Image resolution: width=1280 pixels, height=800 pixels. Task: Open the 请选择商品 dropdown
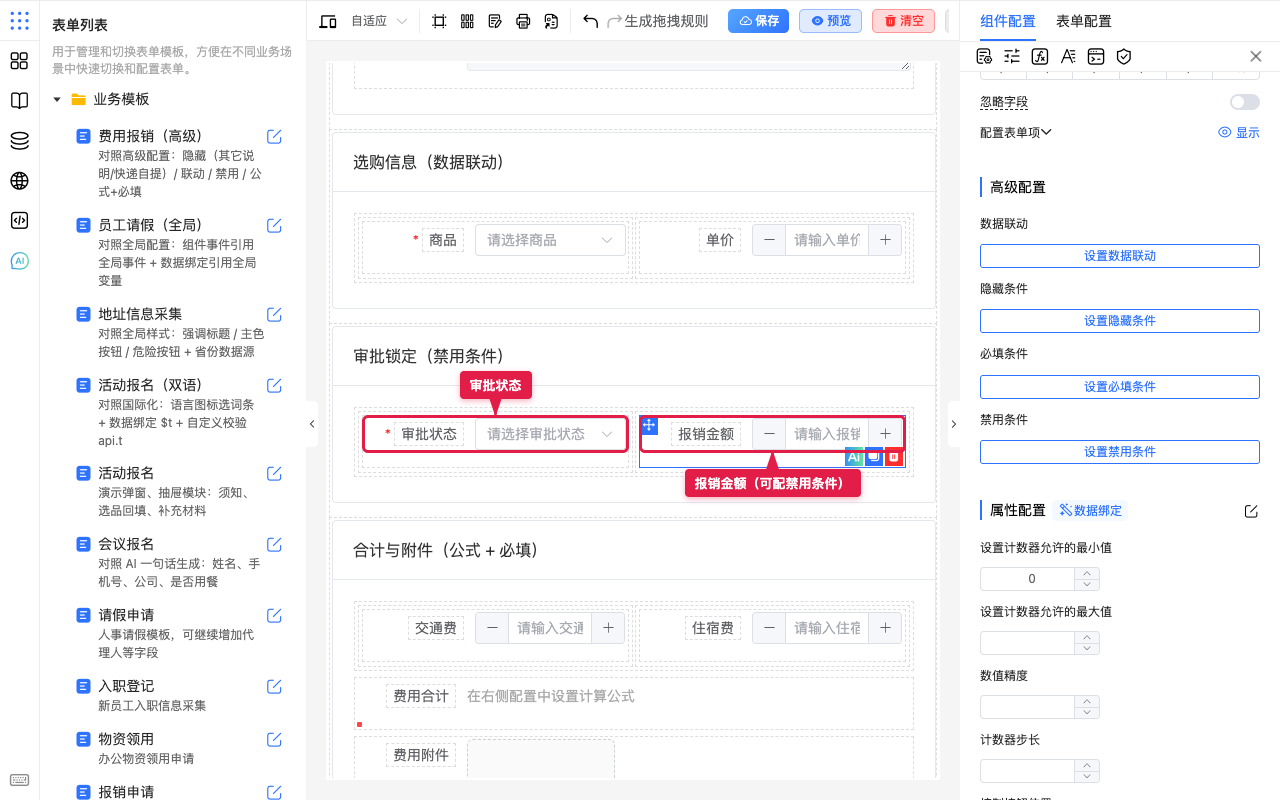click(x=550, y=240)
